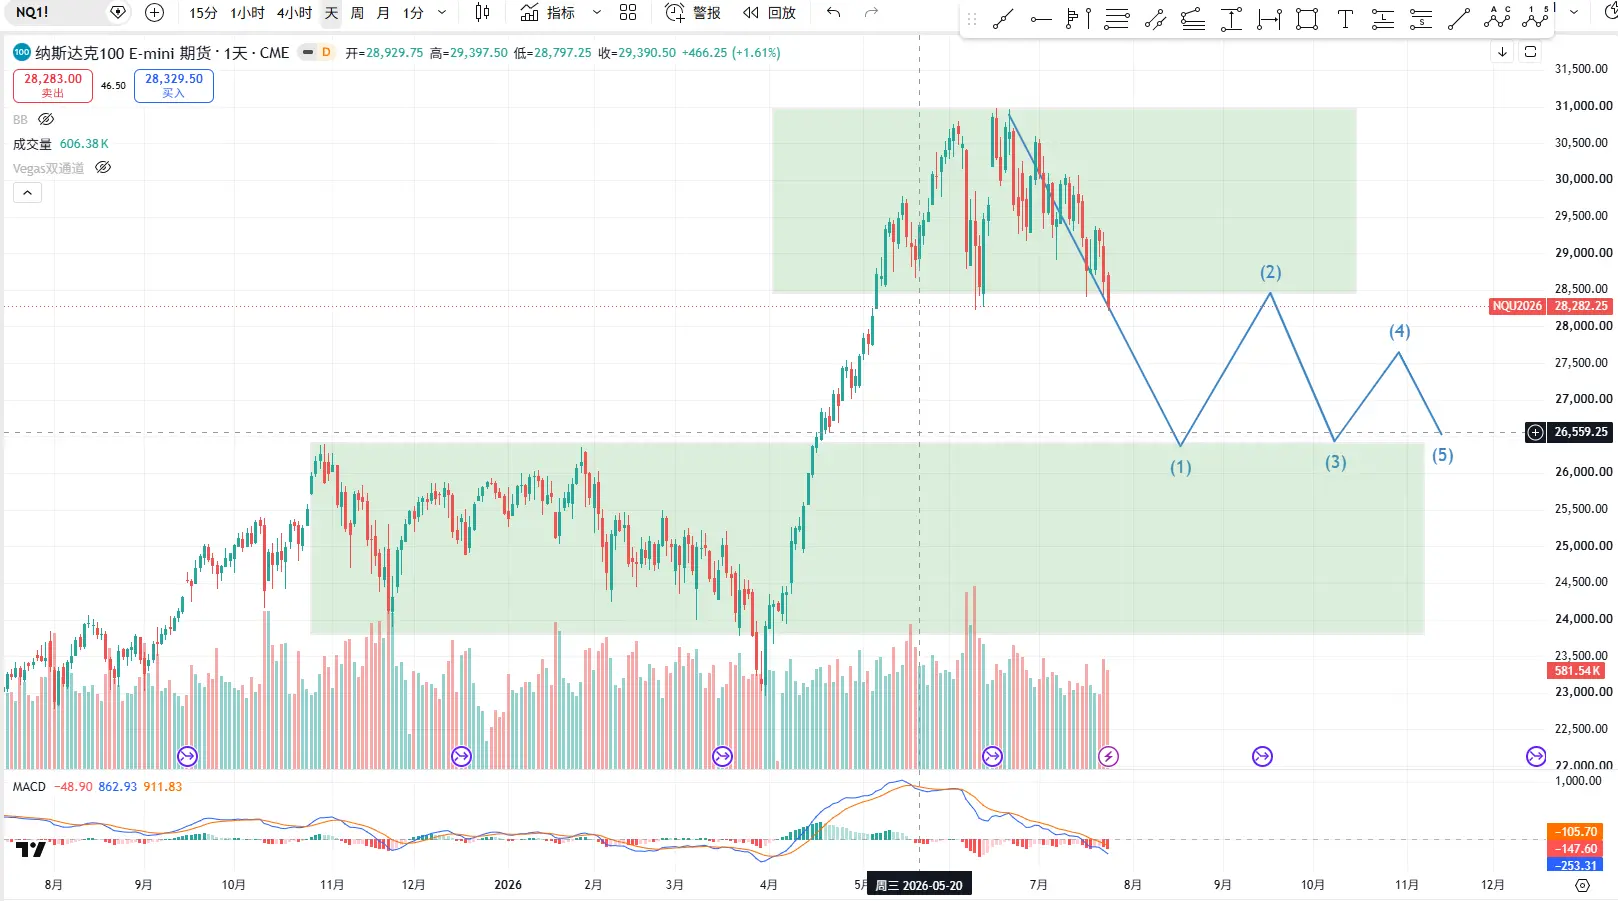The image size is (1618, 901).
Task: Click the 周三 2026-05-20 date label
Action: (919, 885)
